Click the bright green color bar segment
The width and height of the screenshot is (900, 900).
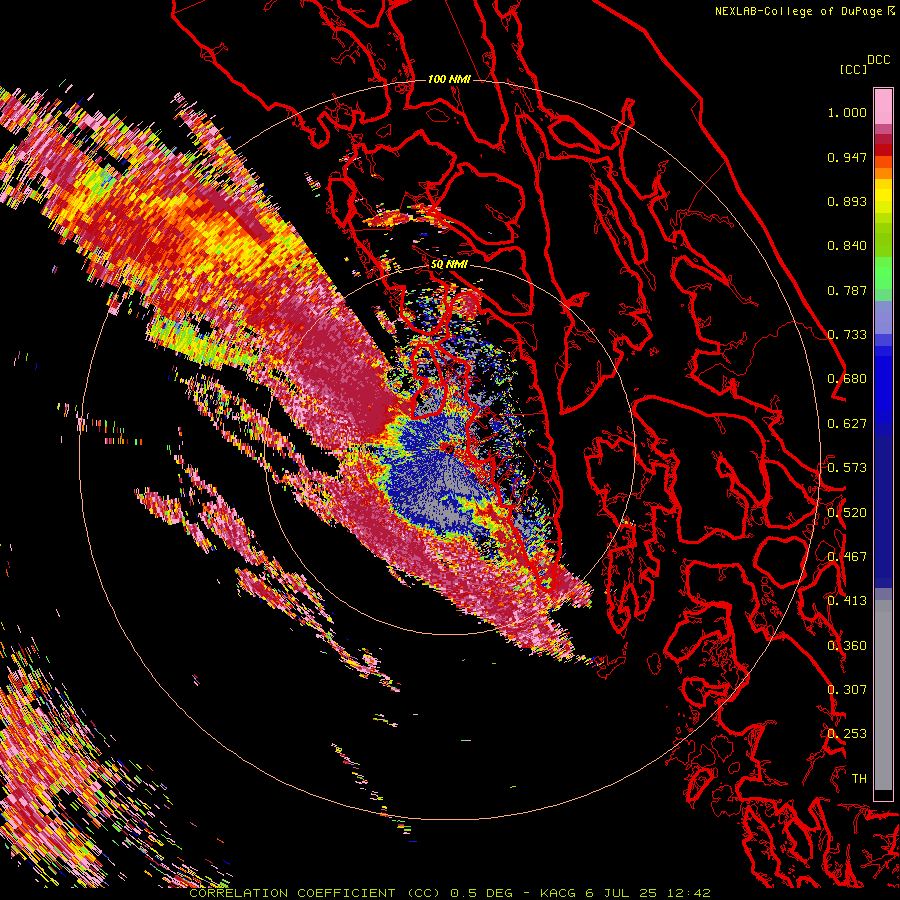[x=883, y=273]
